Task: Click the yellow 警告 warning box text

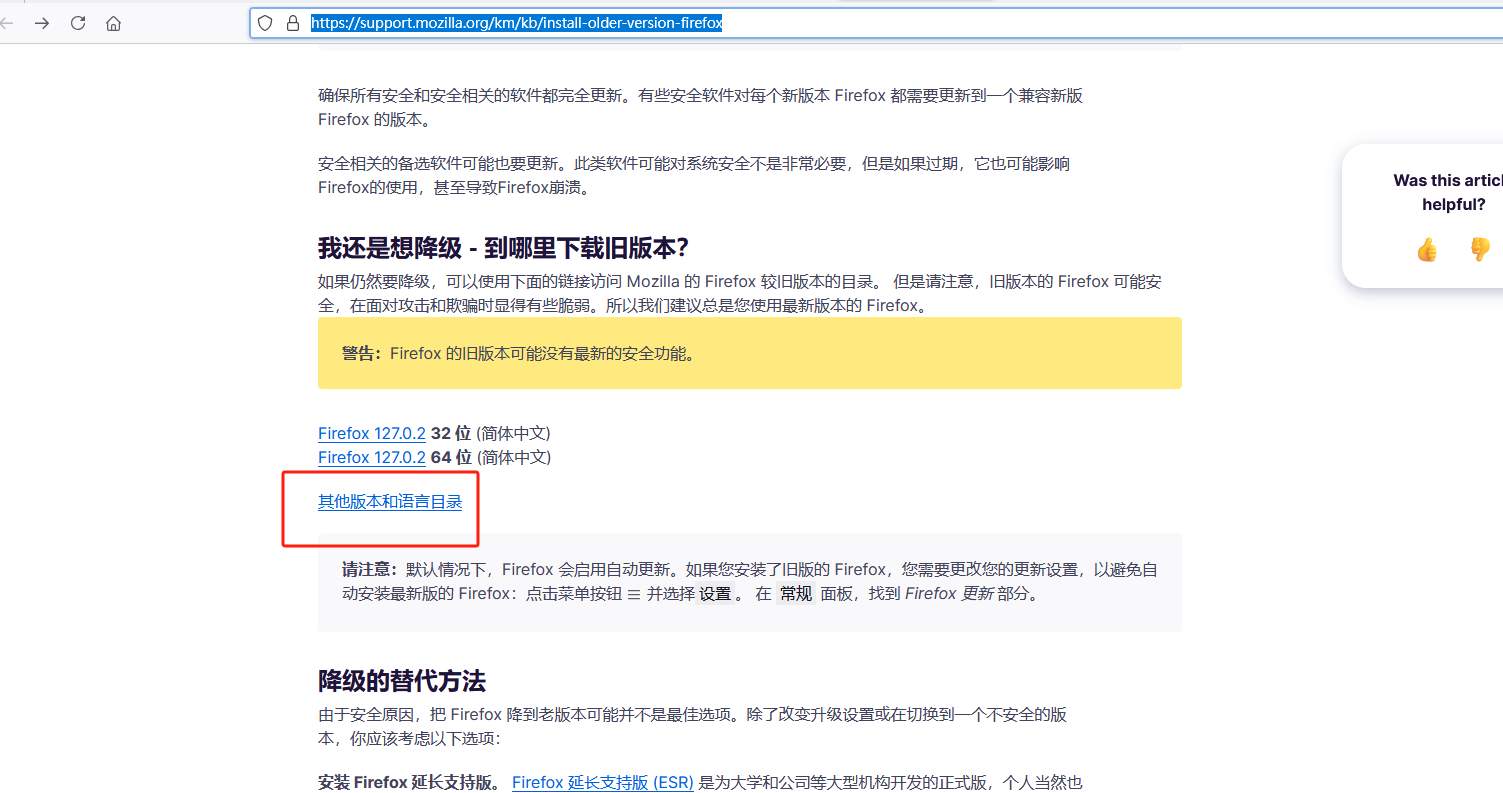Action: coord(518,353)
